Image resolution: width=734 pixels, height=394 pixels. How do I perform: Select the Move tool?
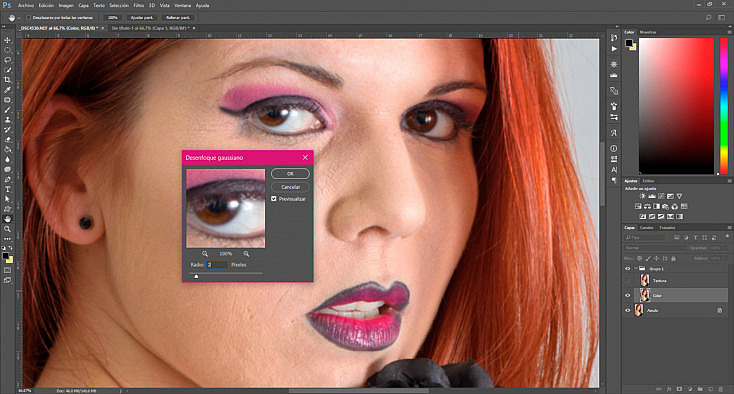tap(7, 40)
